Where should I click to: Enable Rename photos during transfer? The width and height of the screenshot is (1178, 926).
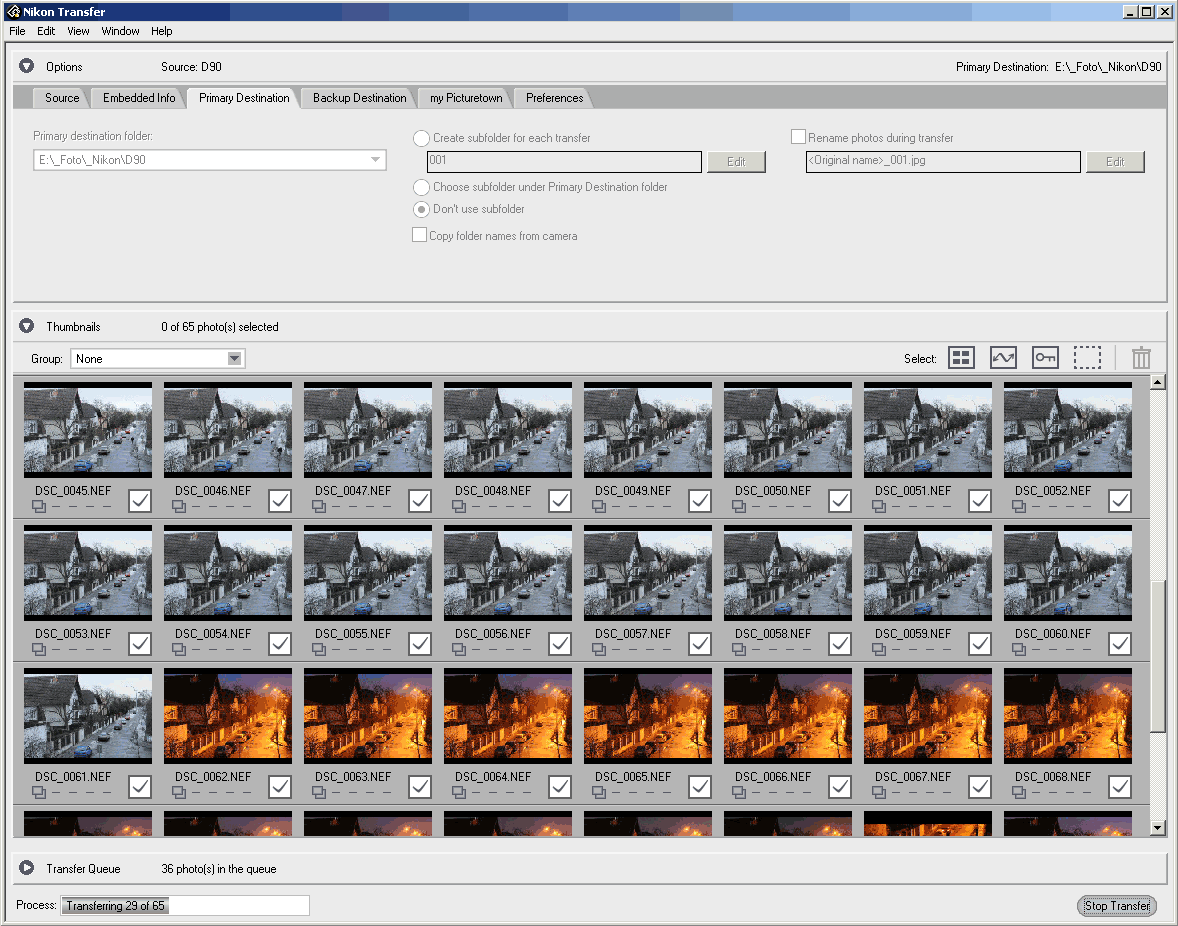point(798,137)
